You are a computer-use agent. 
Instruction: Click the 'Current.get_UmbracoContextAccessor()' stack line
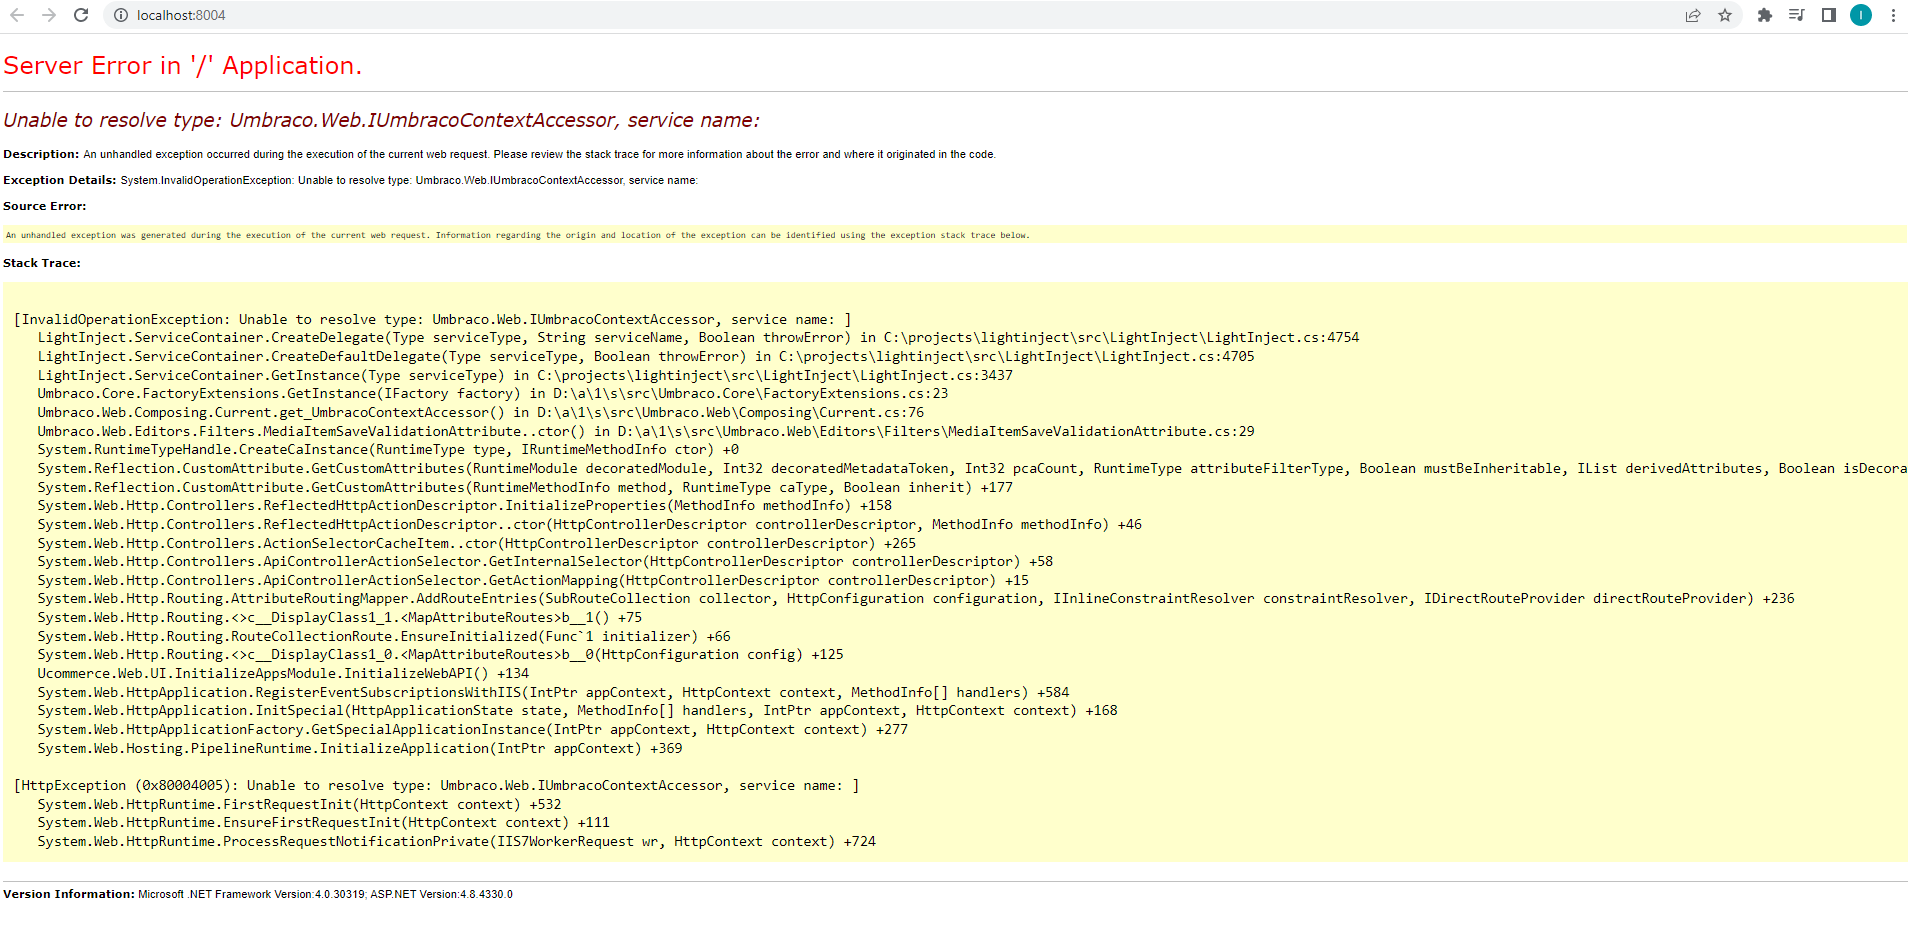(x=481, y=413)
